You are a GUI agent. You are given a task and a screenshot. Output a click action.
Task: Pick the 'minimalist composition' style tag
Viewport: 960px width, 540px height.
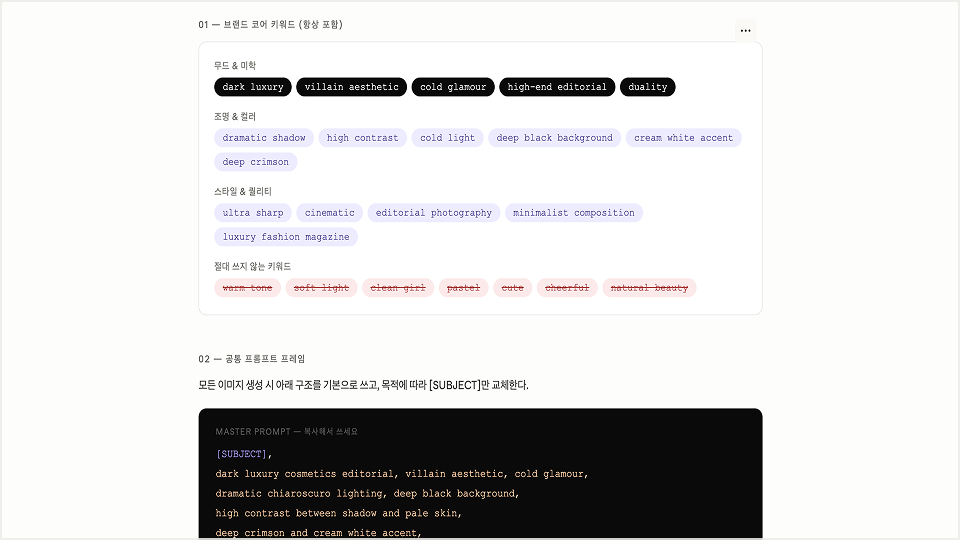click(x=574, y=212)
